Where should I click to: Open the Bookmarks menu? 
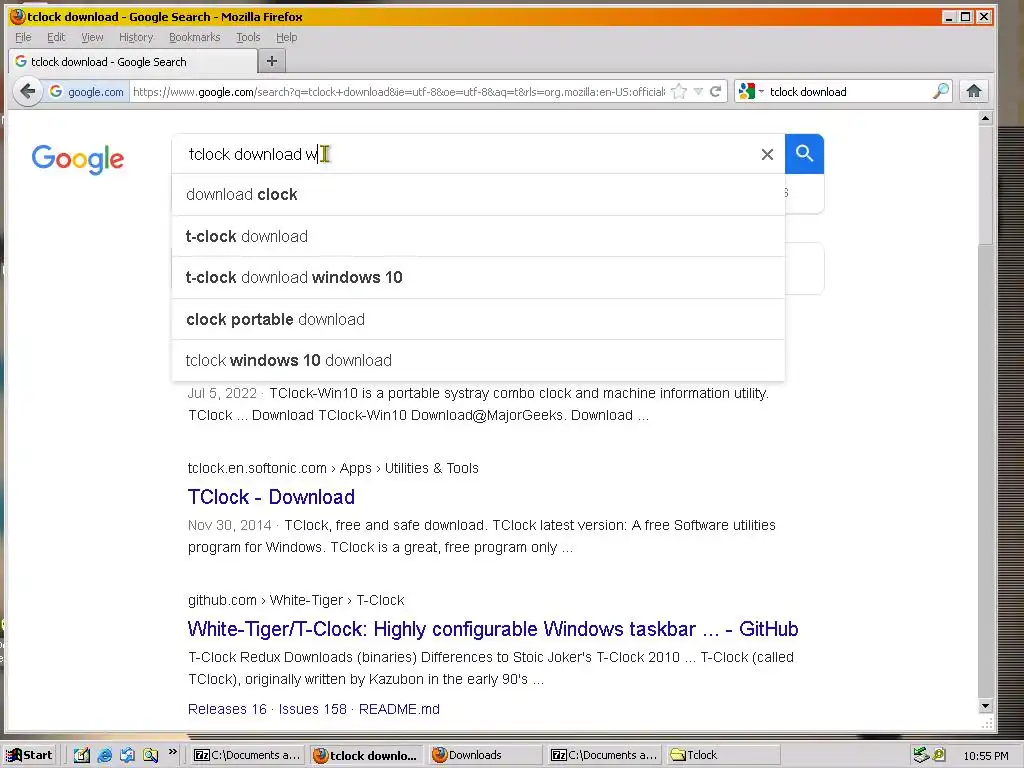point(195,37)
